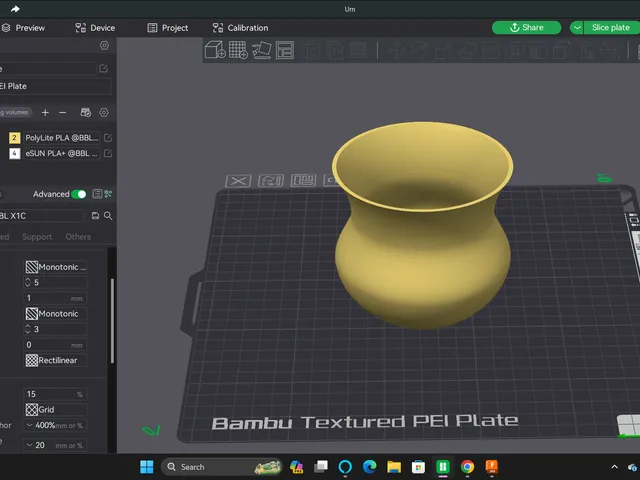
Task: Click the sparse infill density field 15%
Action: (55, 394)
